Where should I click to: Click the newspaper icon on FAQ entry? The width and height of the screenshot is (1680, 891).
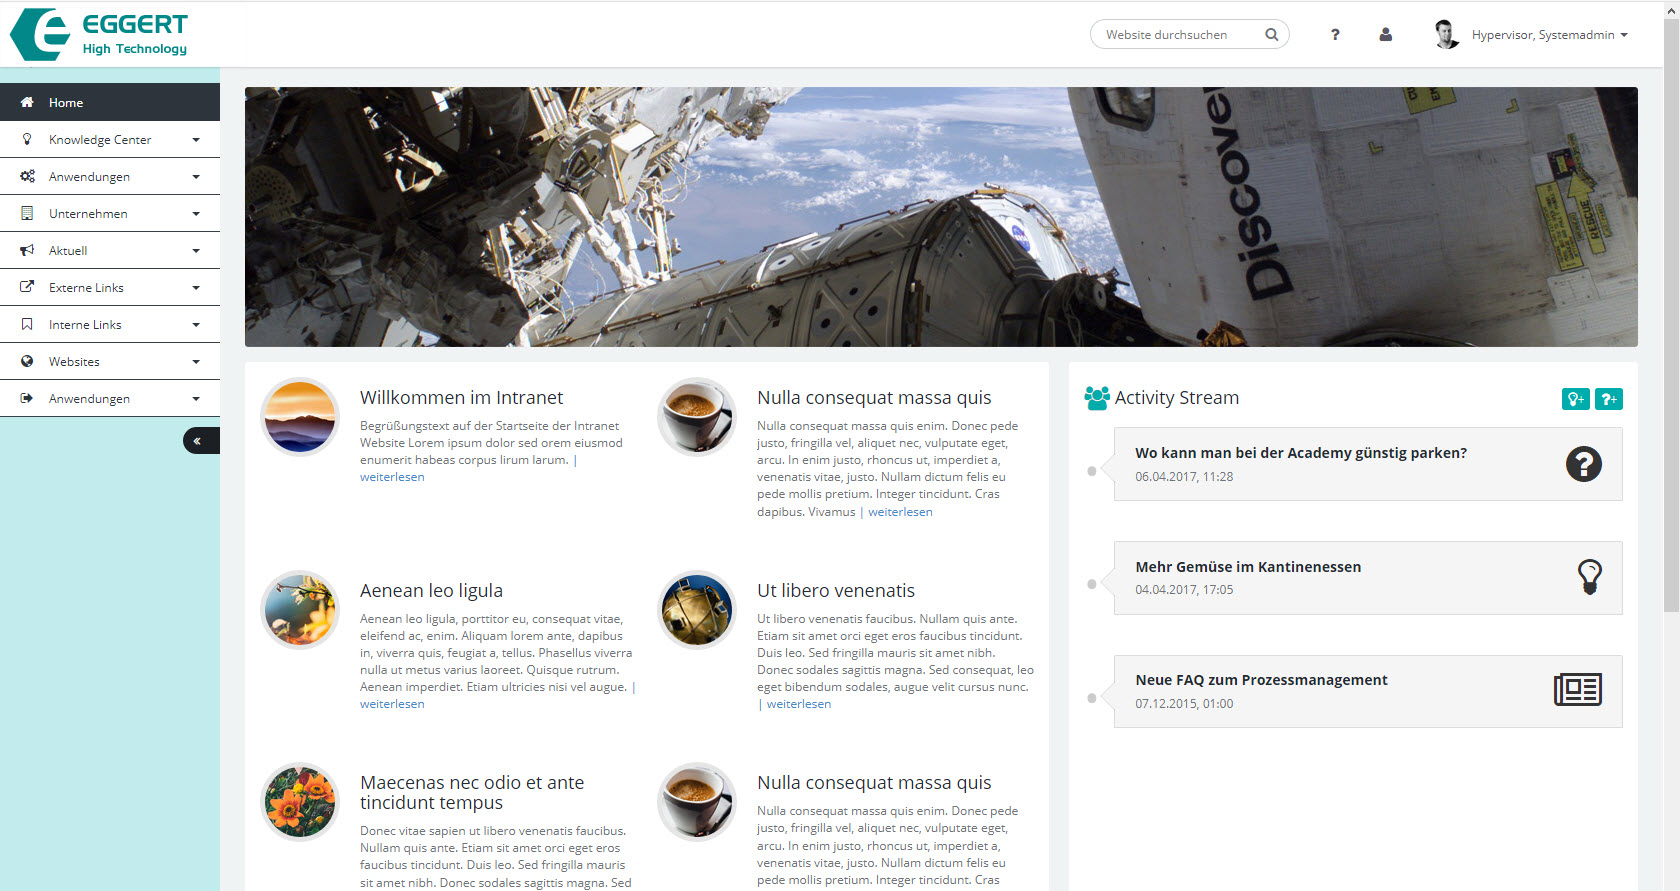pos(1577,690)
